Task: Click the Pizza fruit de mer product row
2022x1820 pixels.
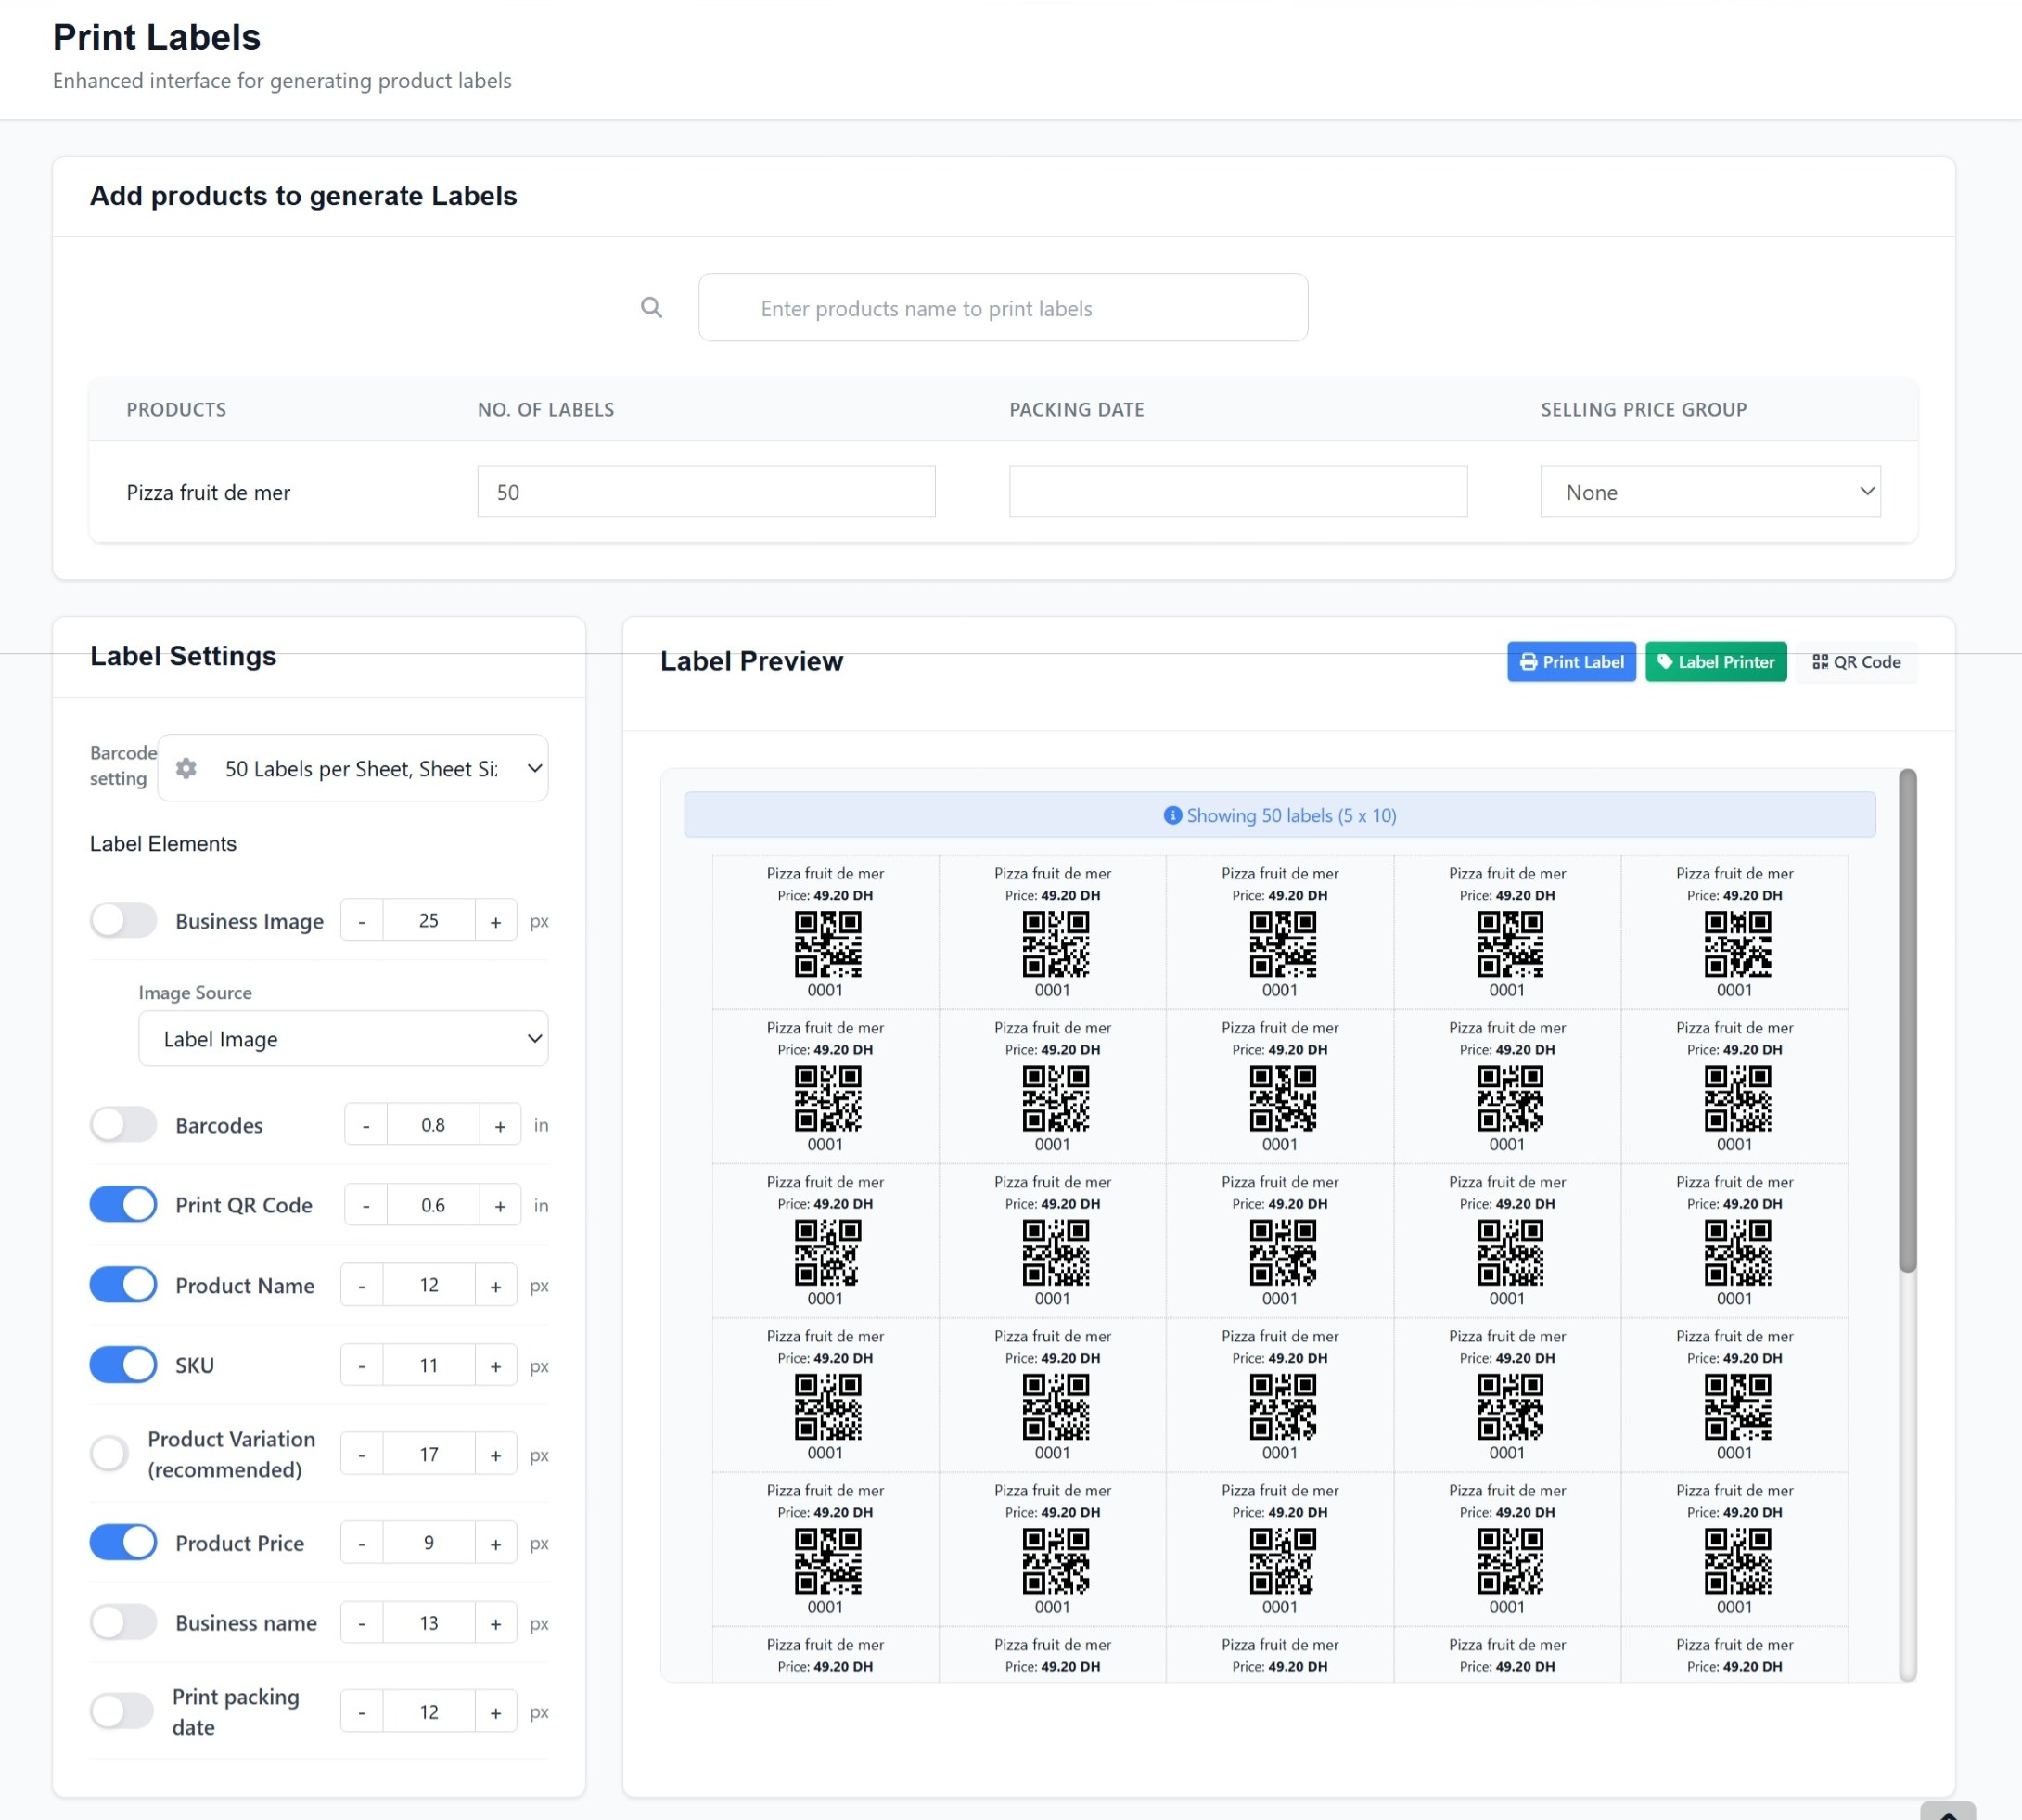Action: (1003, 492)
